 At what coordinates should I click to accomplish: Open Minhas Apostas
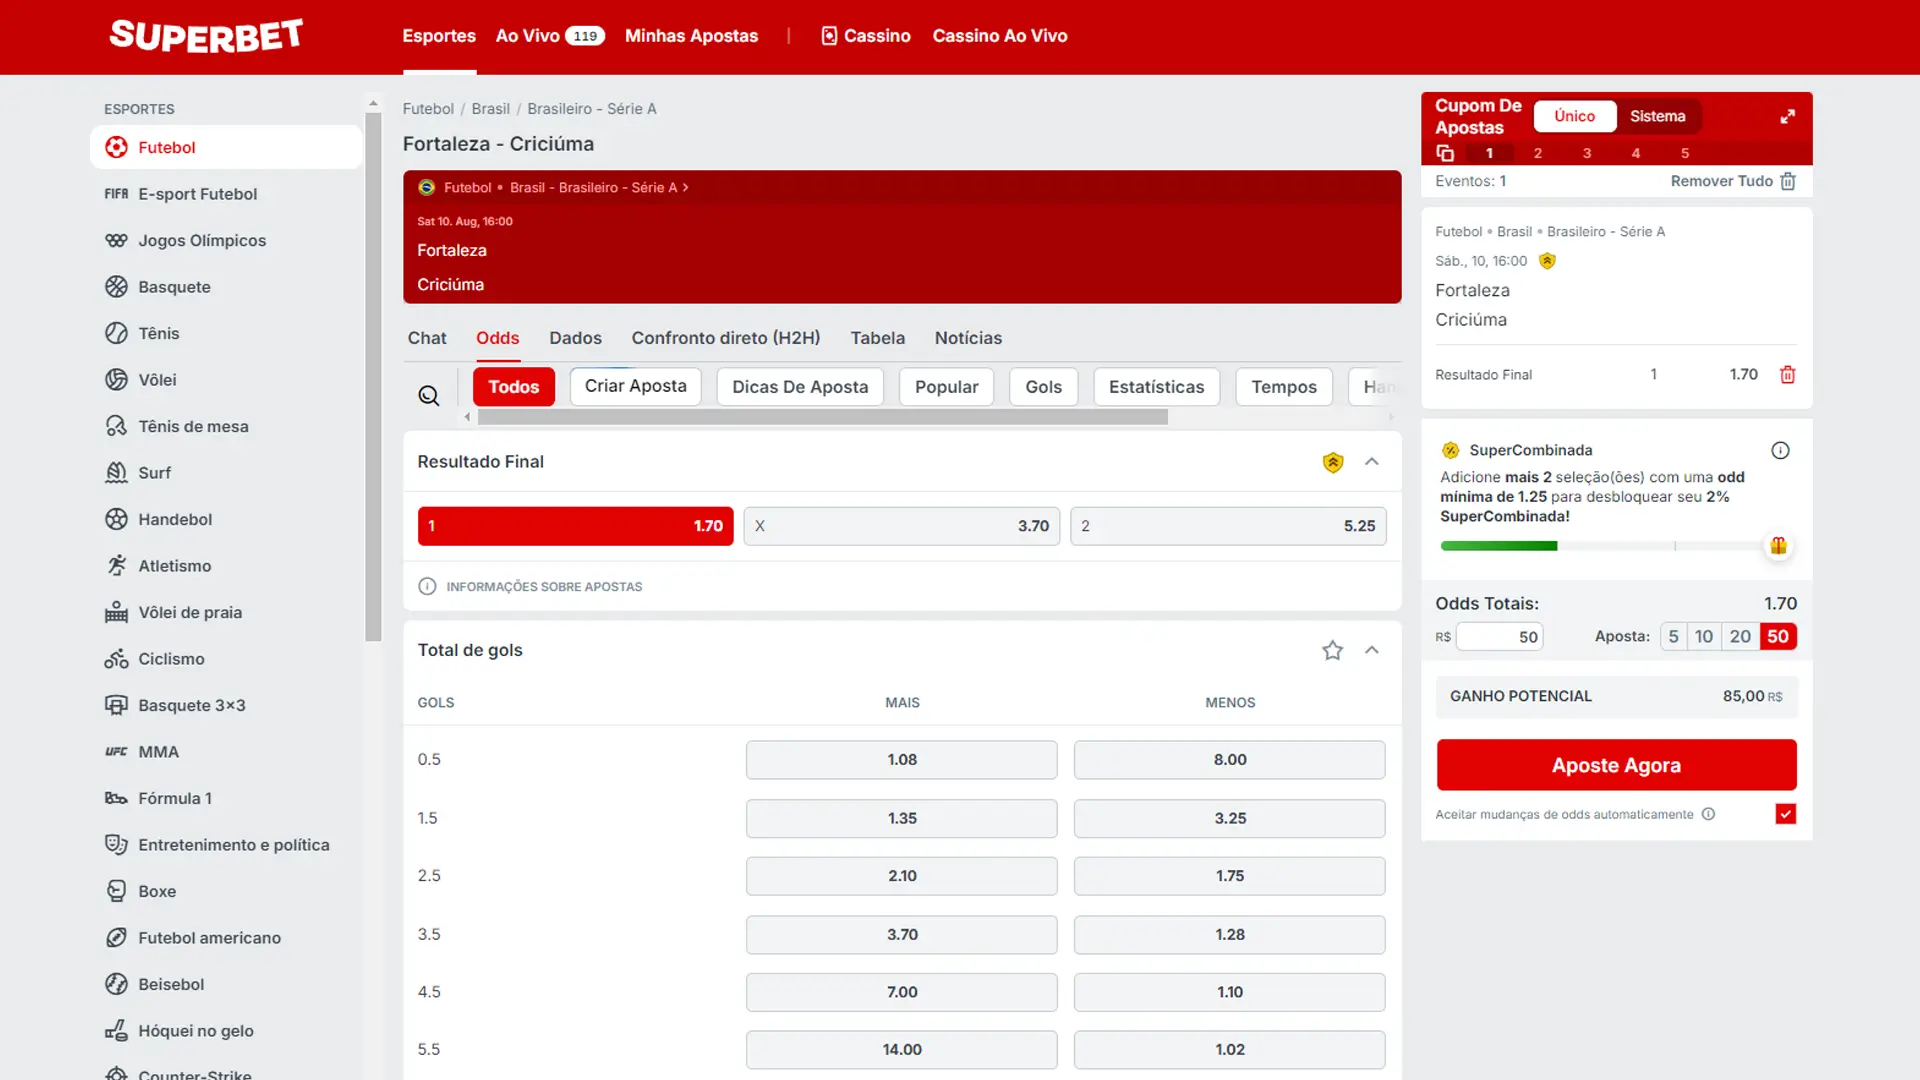point(691,36)
